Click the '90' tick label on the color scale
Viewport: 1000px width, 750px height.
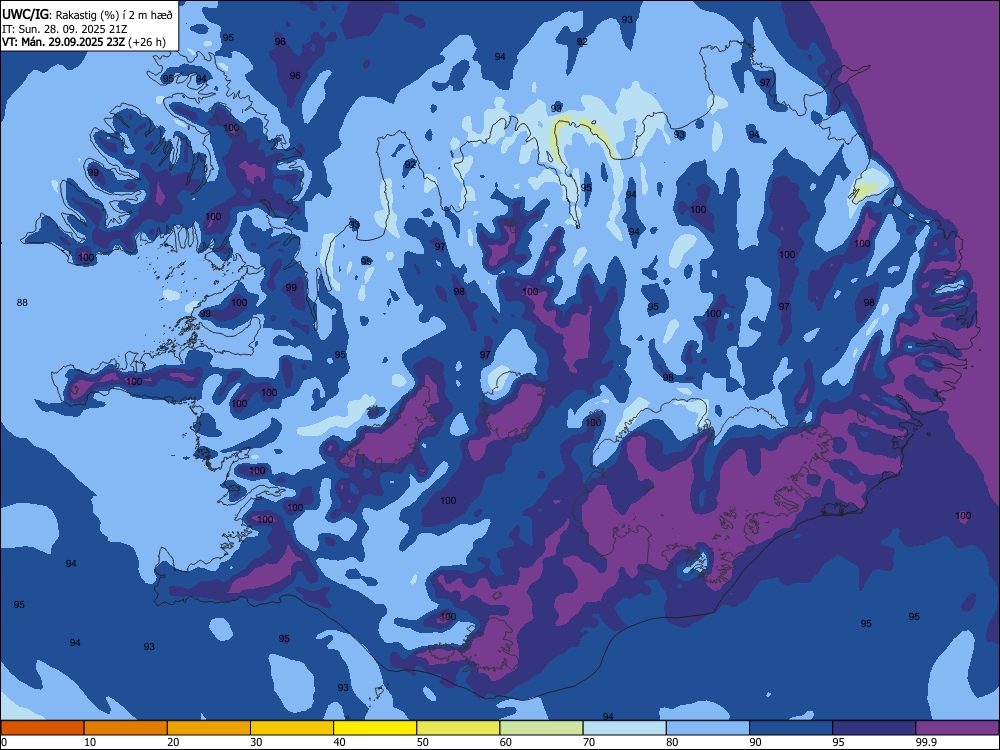coord(756,742)
